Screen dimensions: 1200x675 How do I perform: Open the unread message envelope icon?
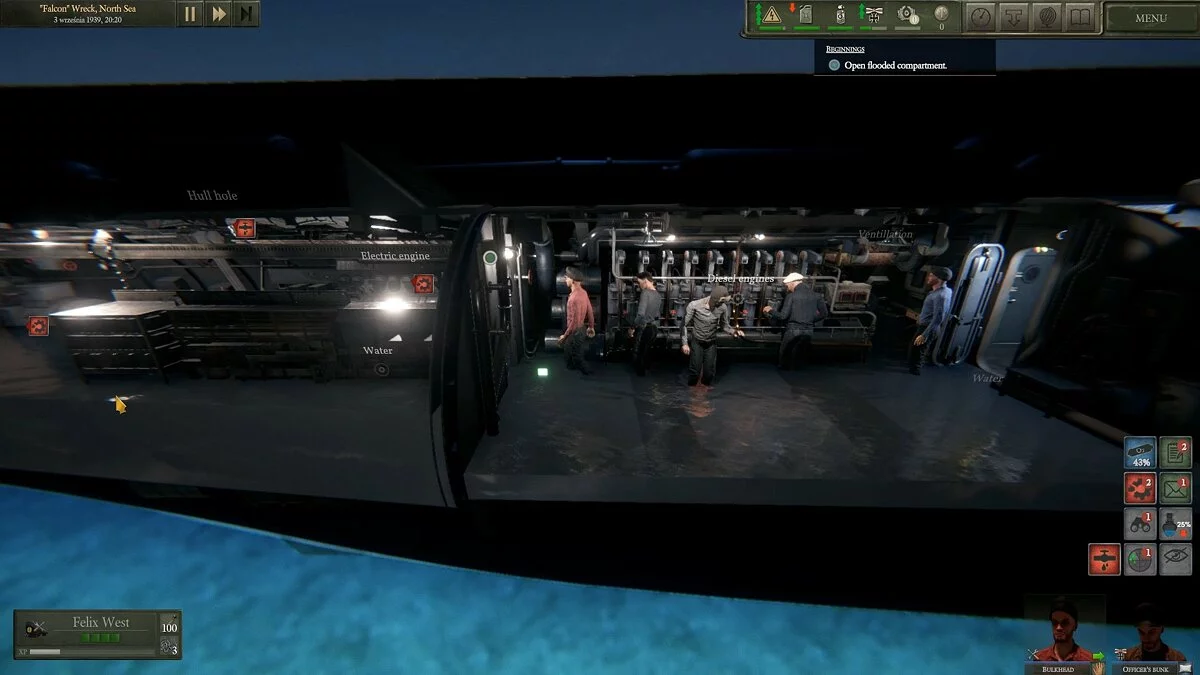(1174, 488)
